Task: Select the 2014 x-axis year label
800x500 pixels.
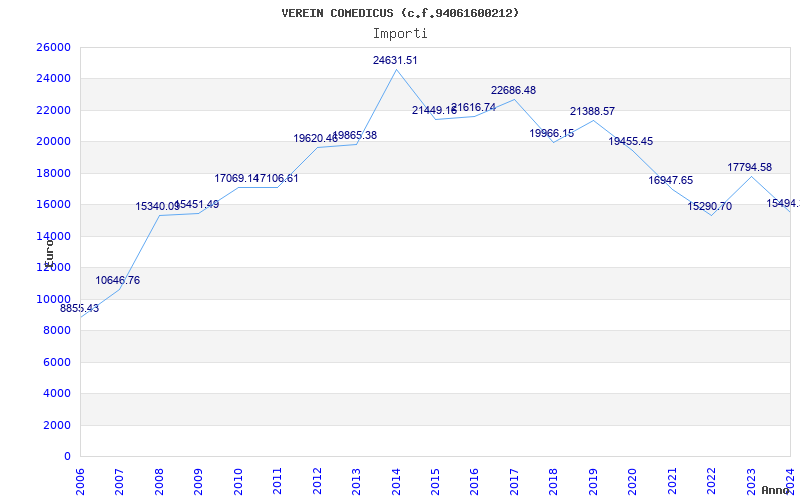Action: click(x=396, y=482)
